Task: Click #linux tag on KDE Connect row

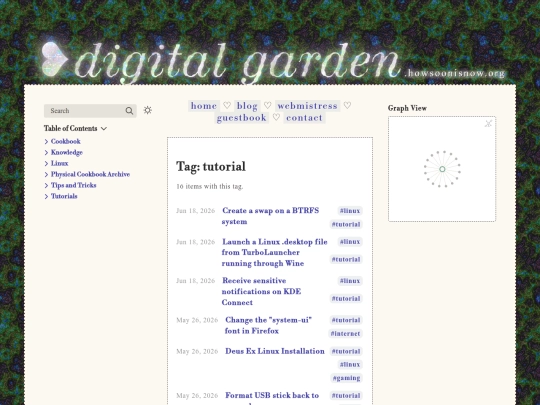Action: (350, 281)
